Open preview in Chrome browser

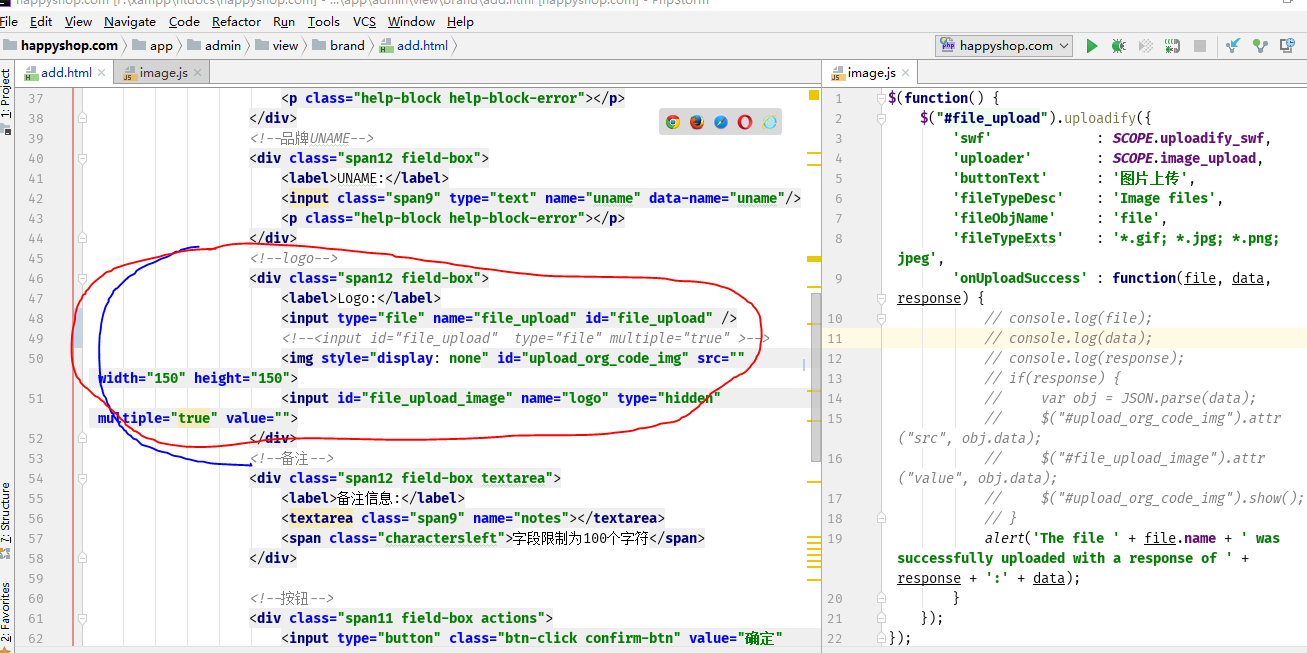[673, 122]
